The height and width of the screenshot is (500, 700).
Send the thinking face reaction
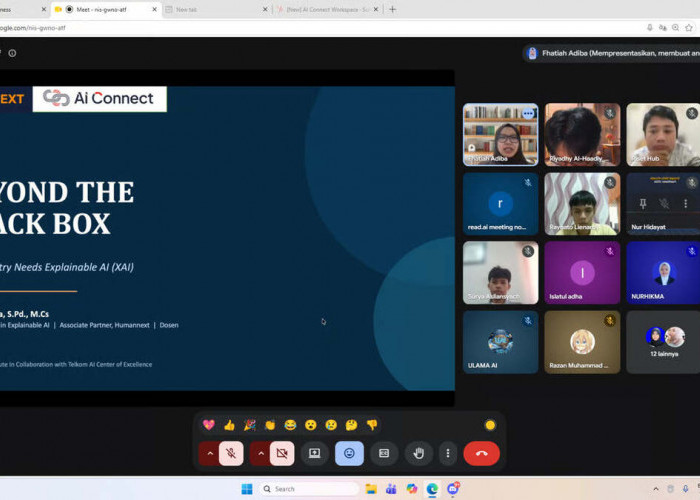coord(351,425)
